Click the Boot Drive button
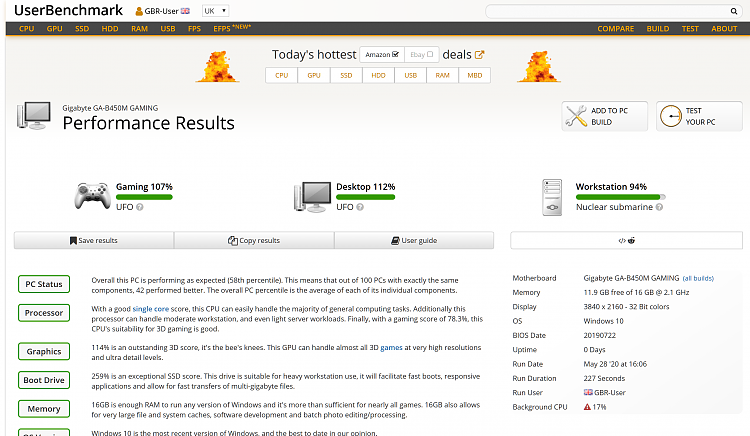The image size is (750, 436). click(x=44, y=380)
